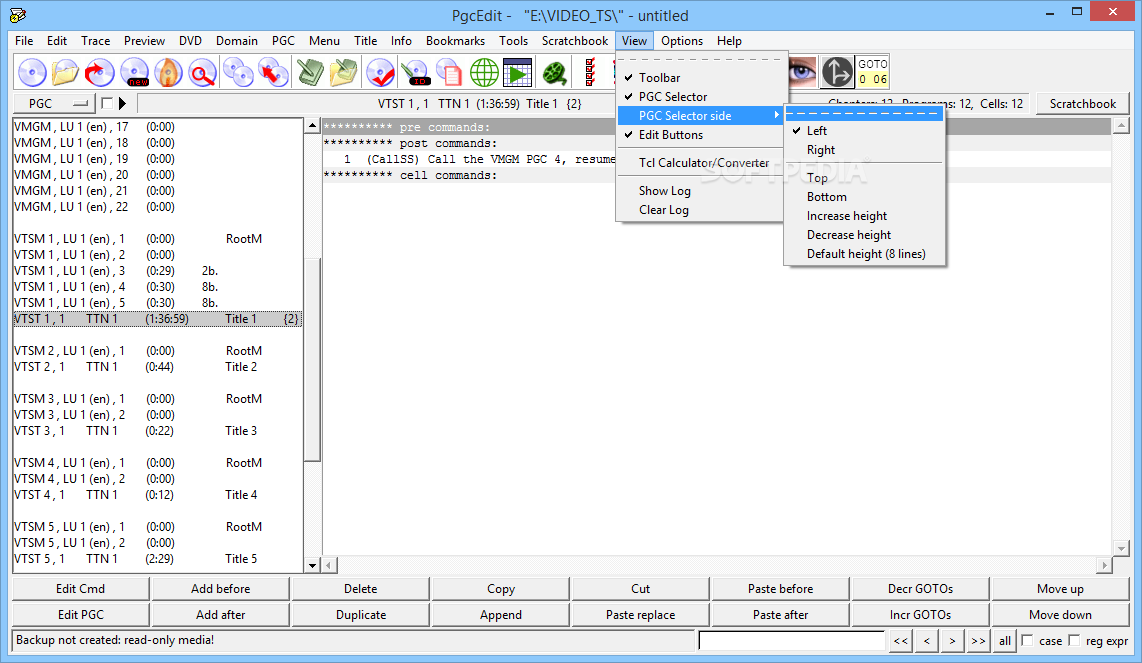The image size is (1142, 663).
Task: Click the red arrow reload disc icon
Action: tap(99, 72)
